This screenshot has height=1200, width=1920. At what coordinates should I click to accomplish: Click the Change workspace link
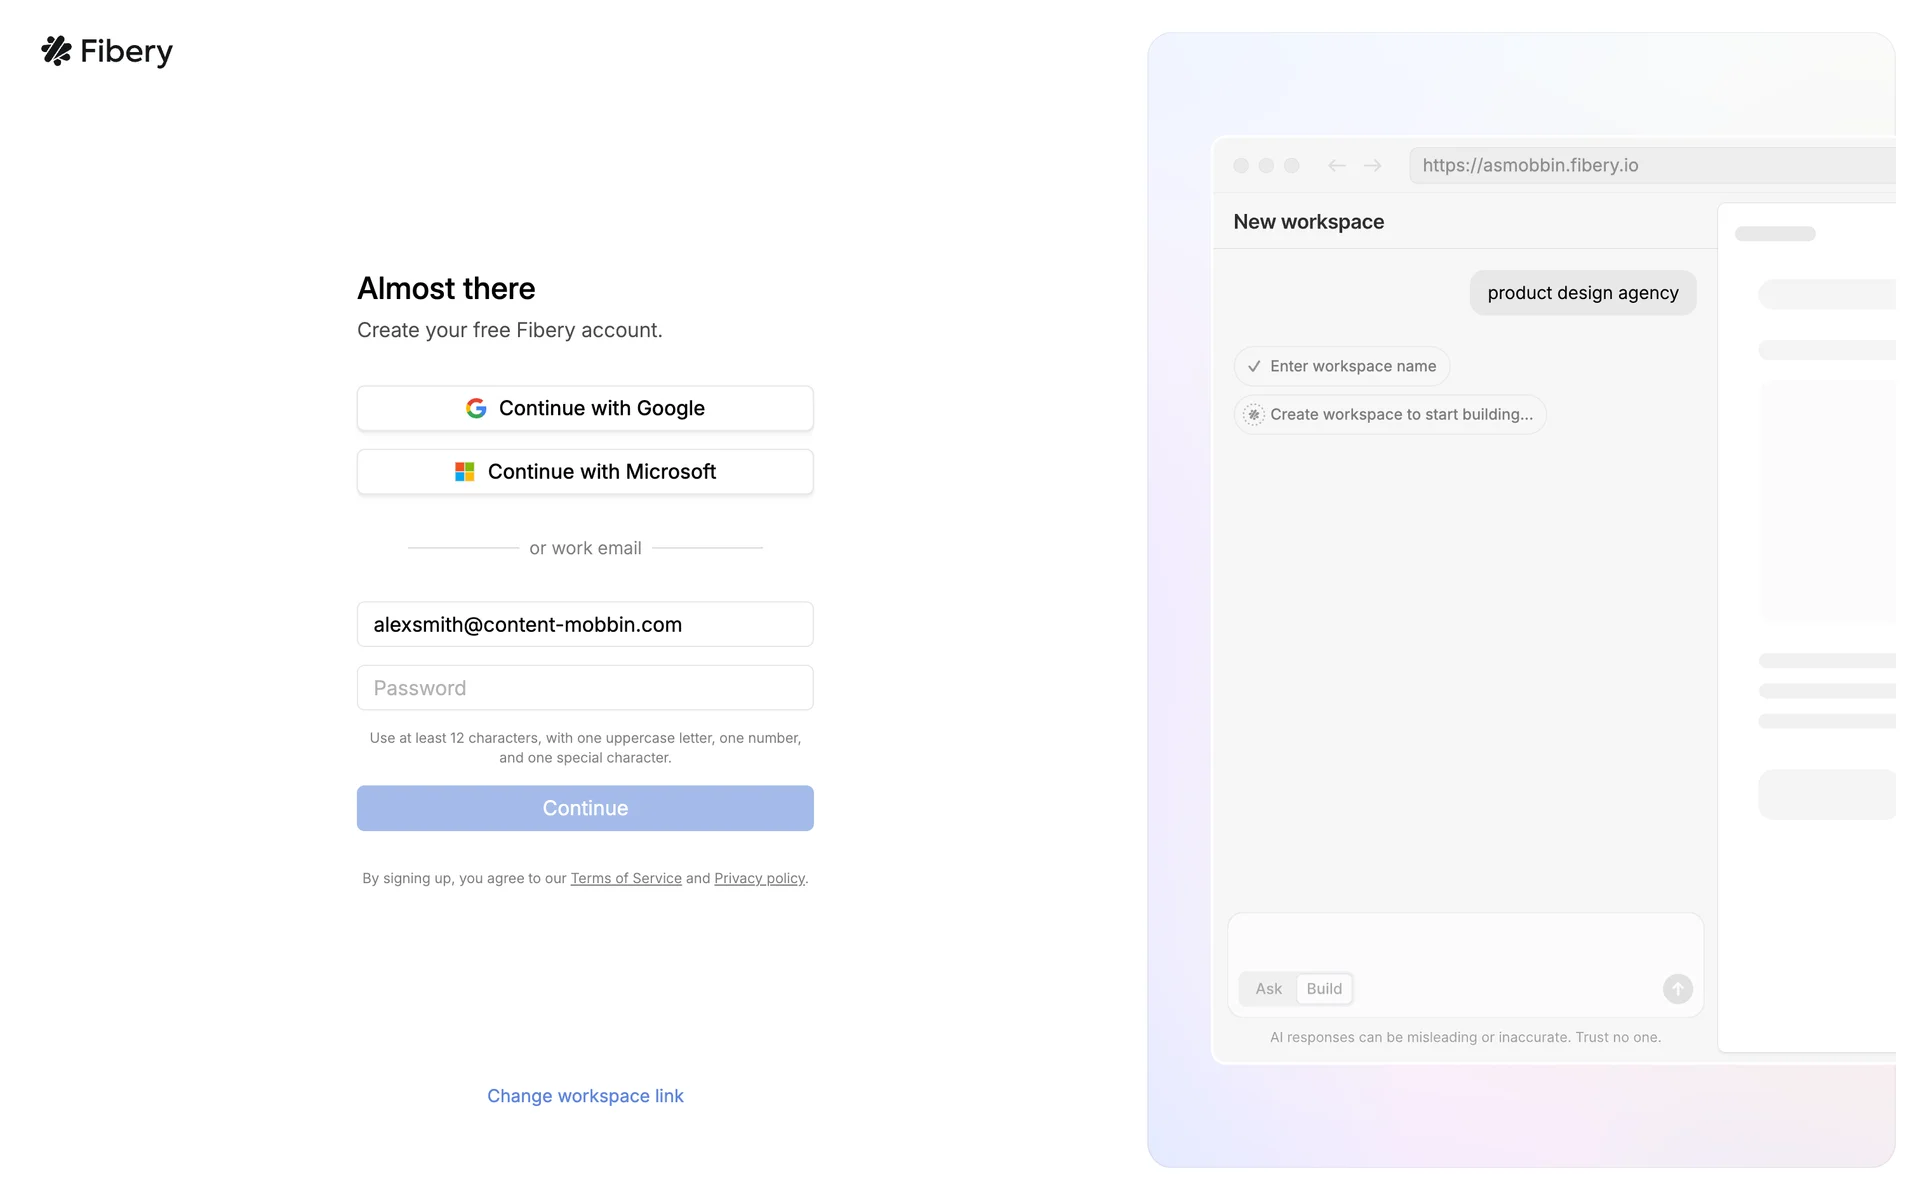(585, 1096)
